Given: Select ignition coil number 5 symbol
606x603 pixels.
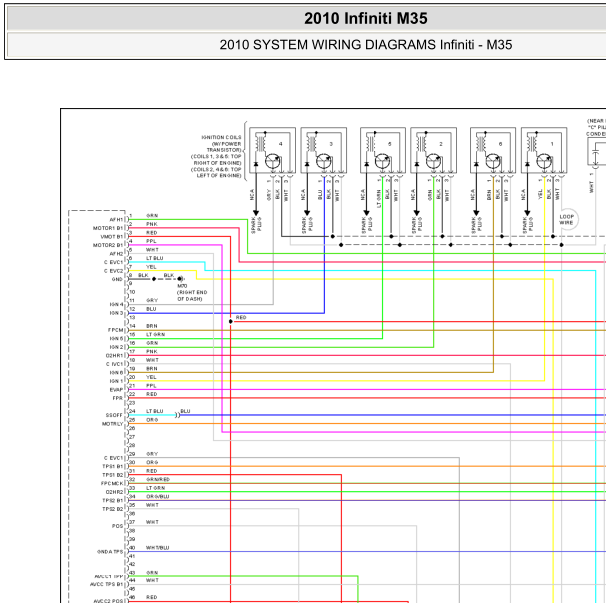Looking at the screenshot, I should (383, 150).
